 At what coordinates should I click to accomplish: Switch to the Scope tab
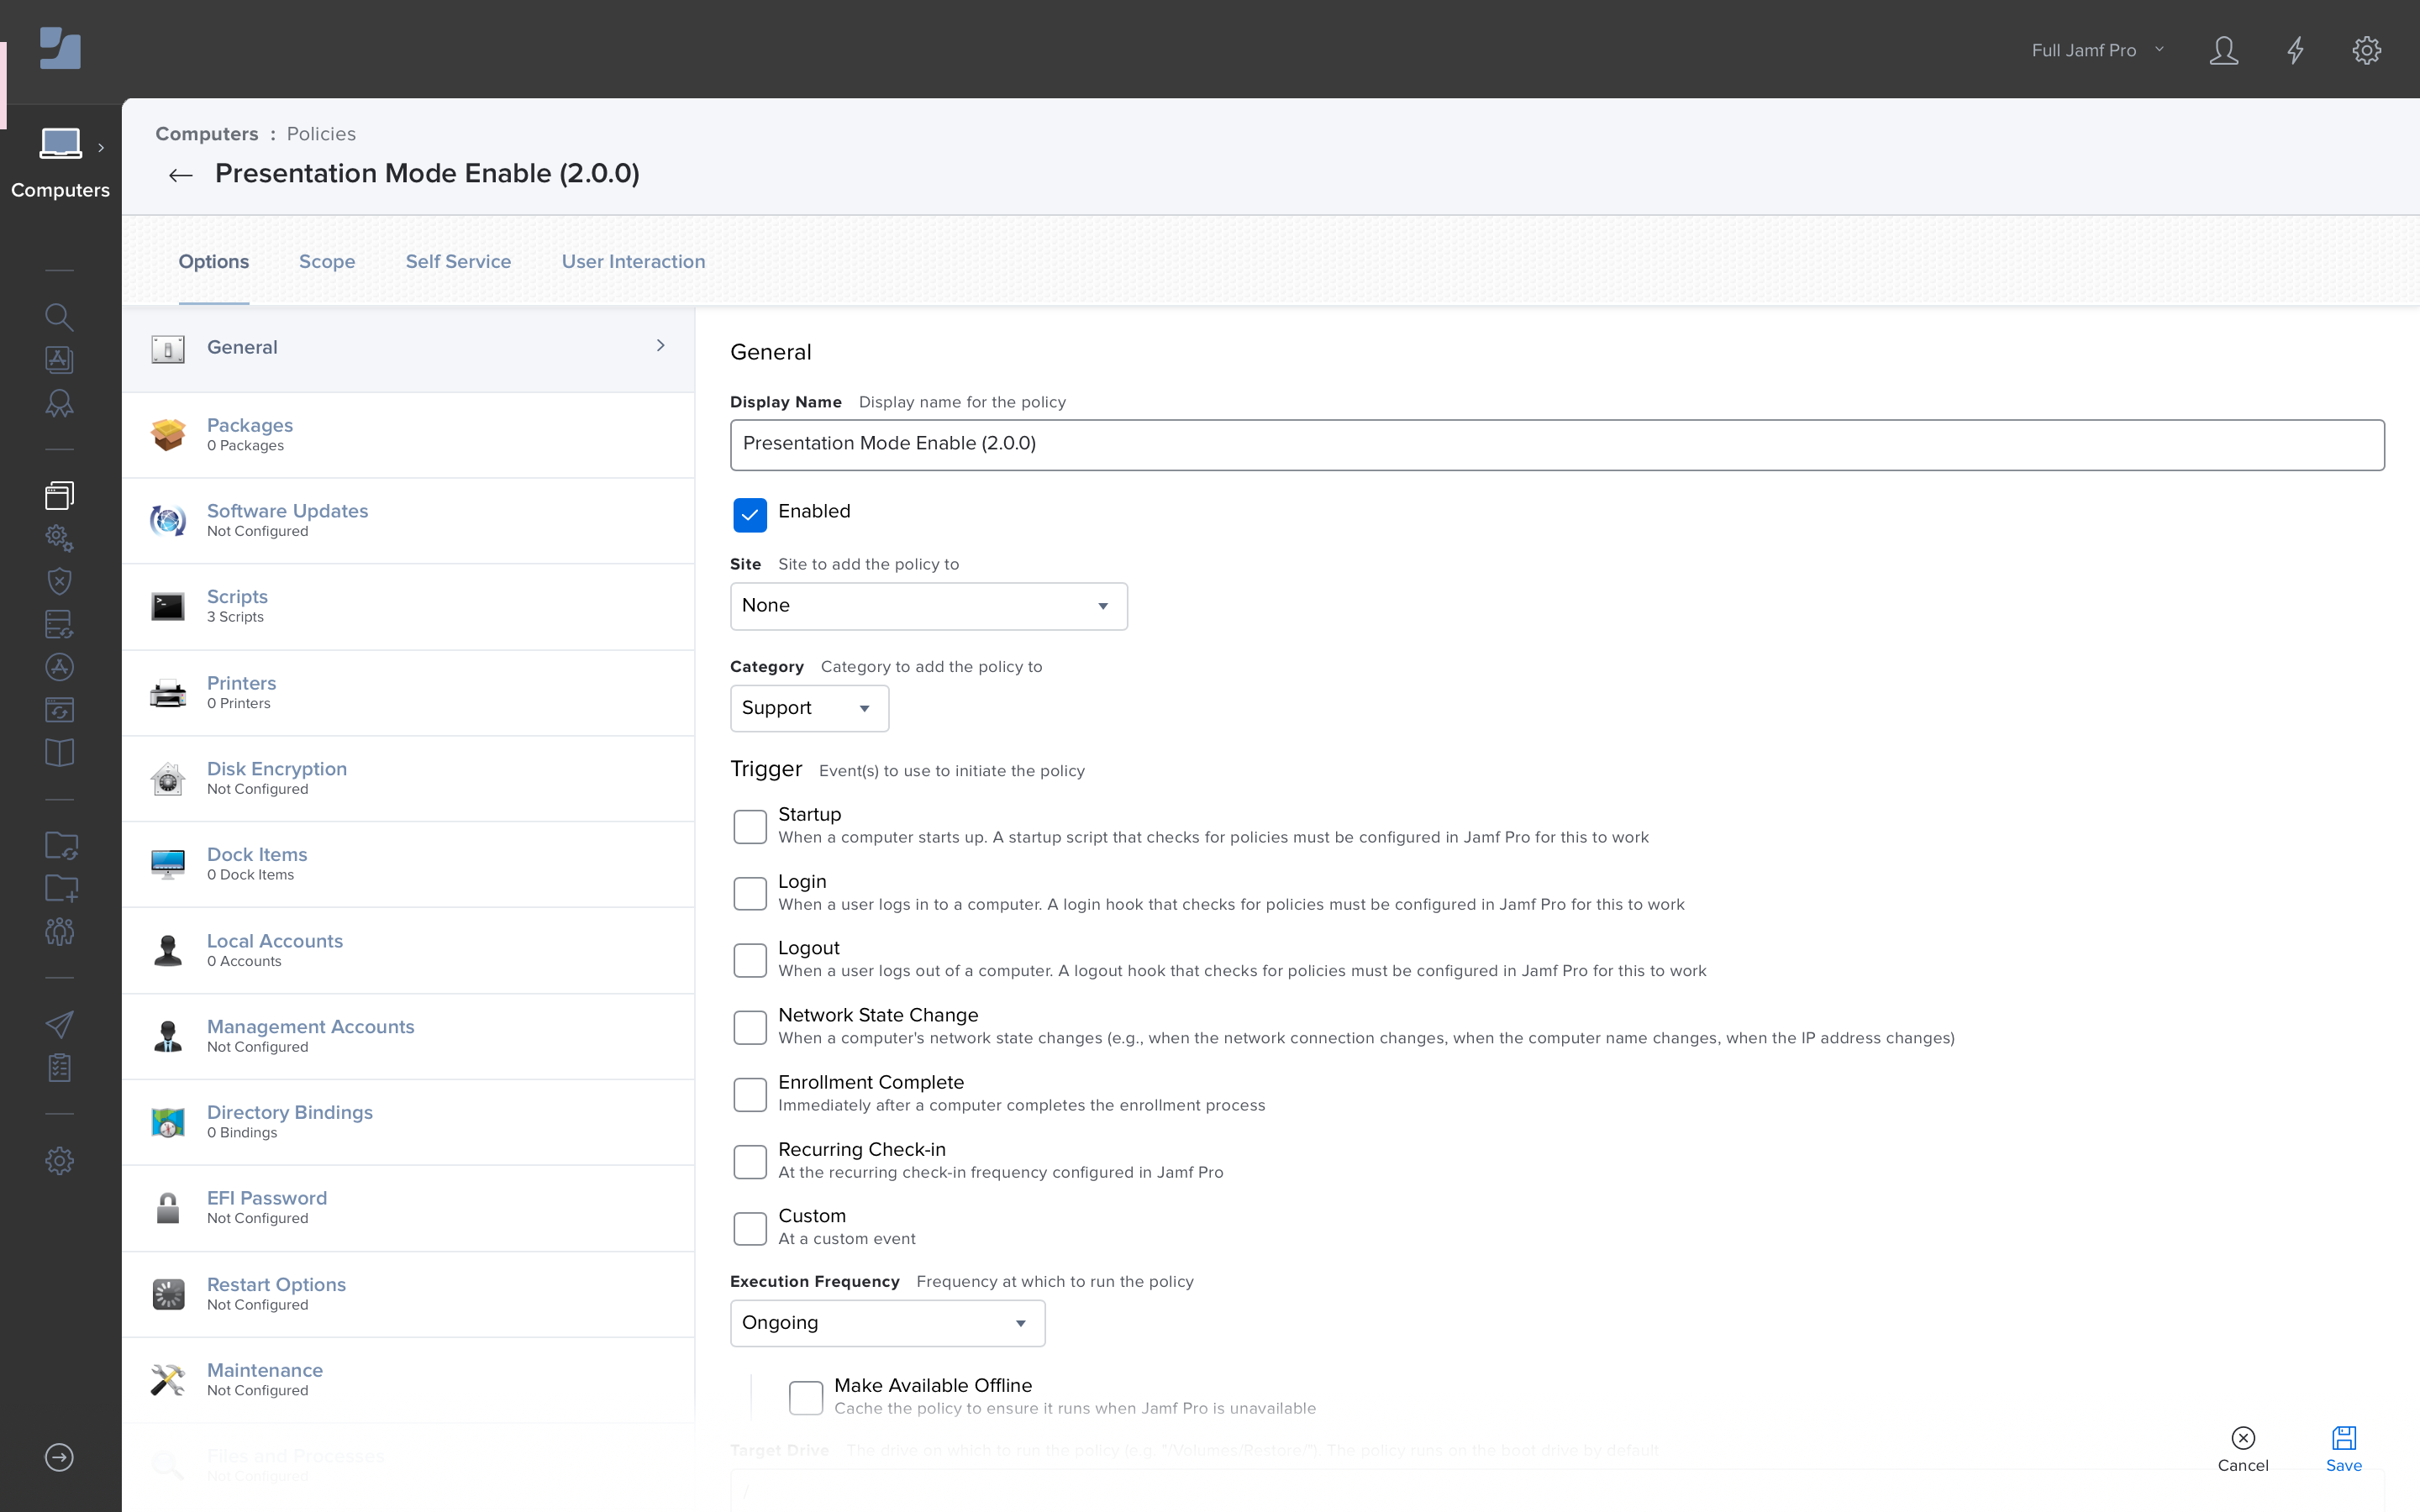(x=328, y=261)
